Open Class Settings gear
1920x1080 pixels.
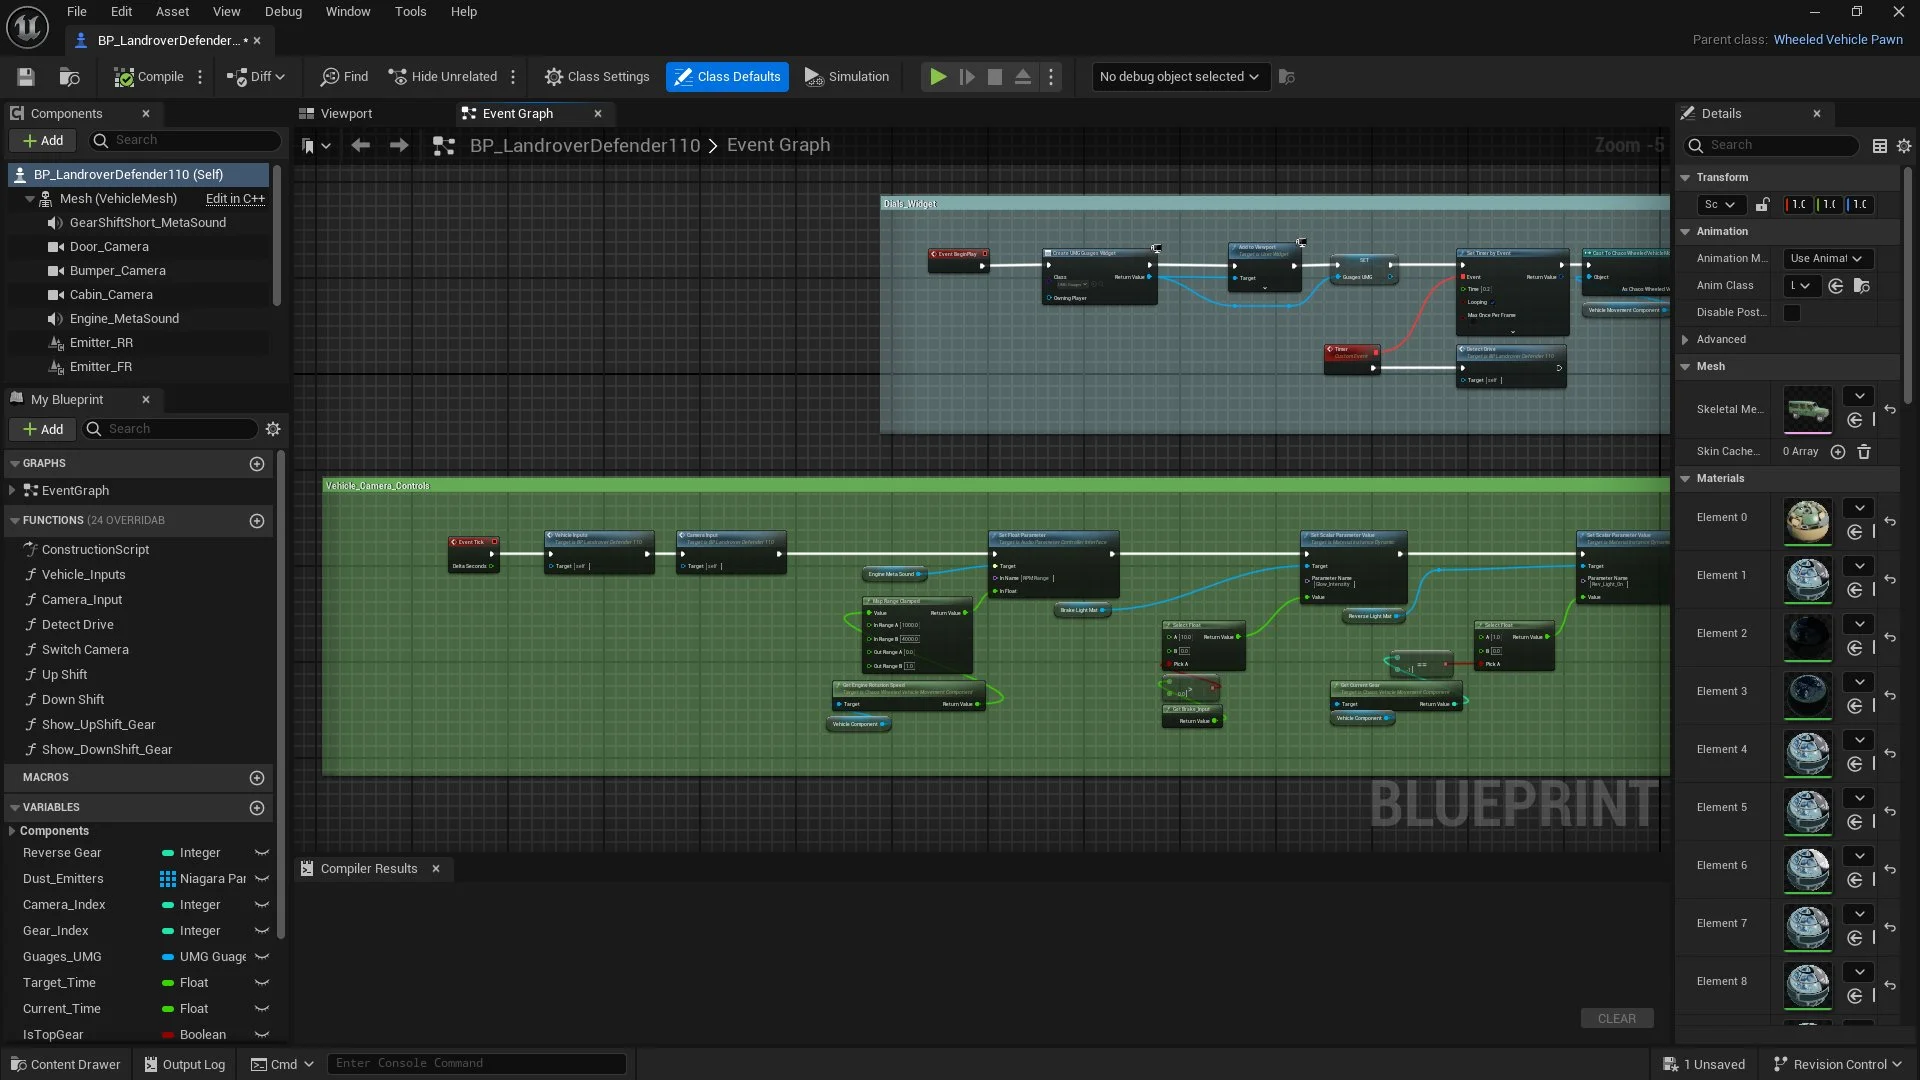pyautogui.click(x=553, y=77)
